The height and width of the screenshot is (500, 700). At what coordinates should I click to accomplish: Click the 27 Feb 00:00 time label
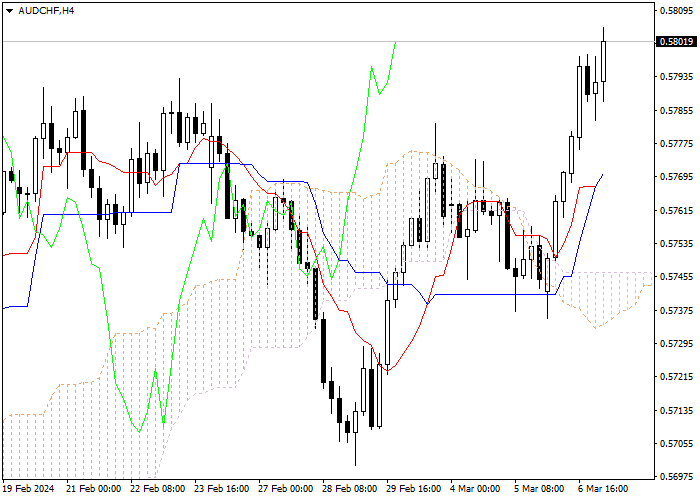pyautogui.click(x=286, y=489)
